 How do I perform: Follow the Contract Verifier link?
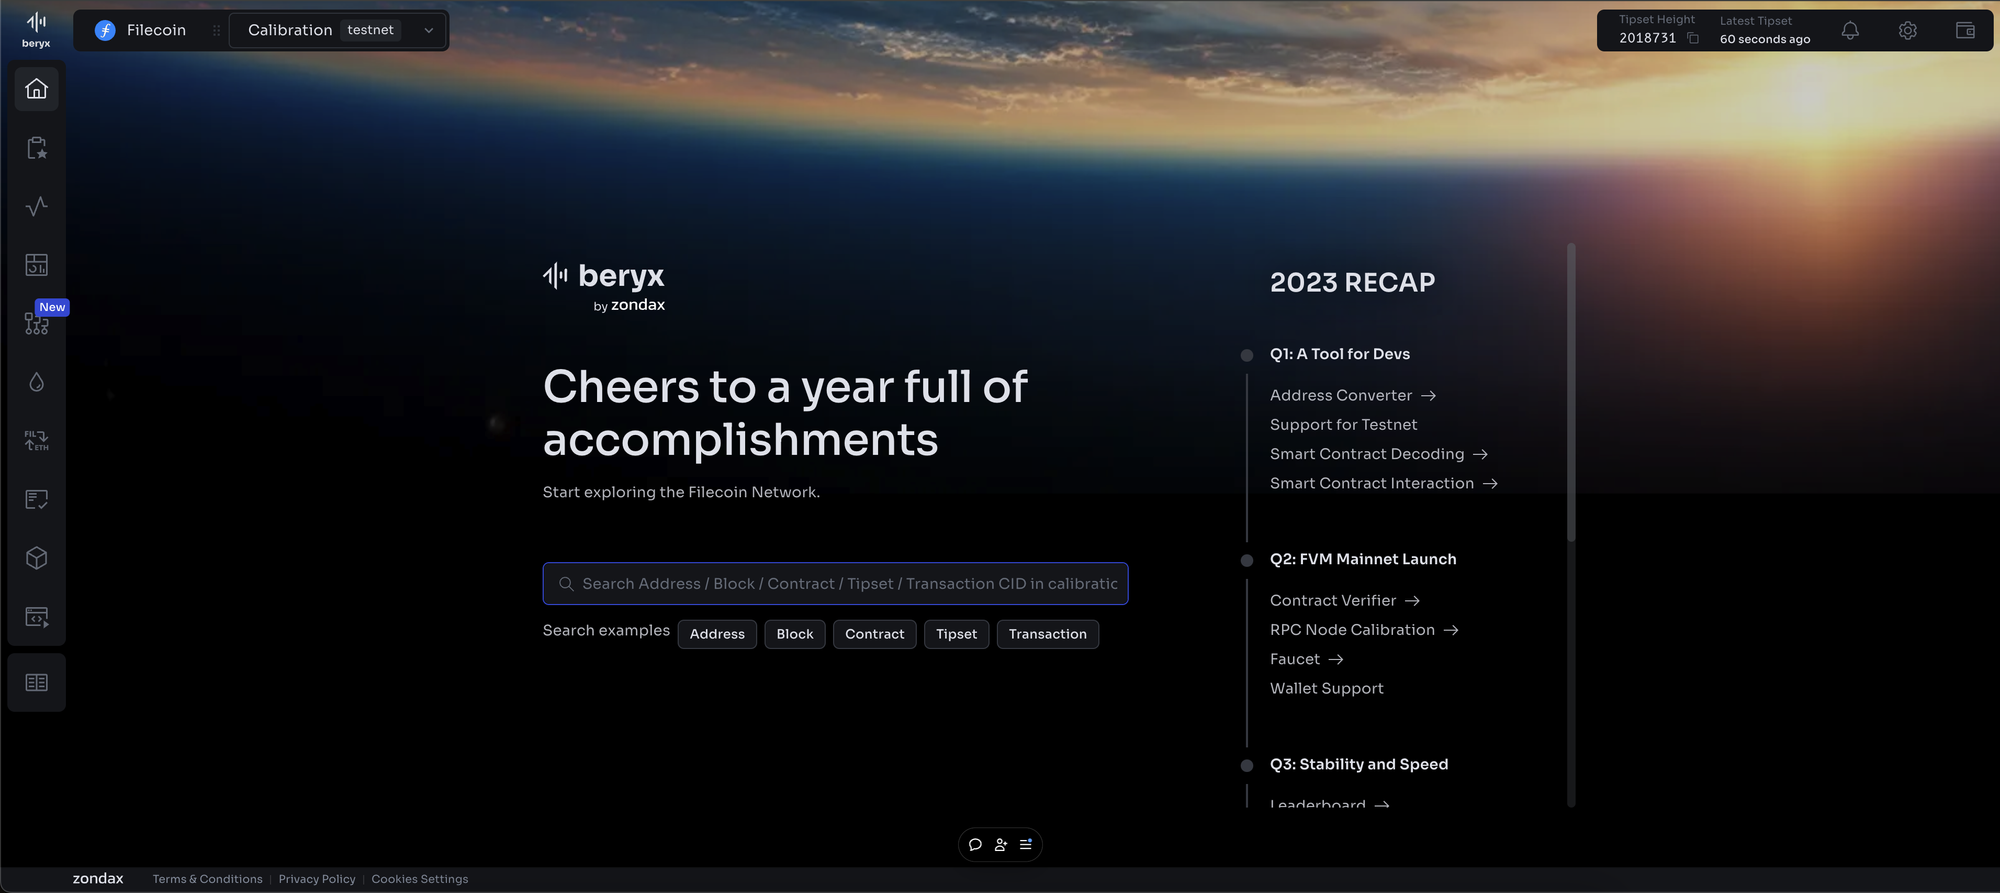1345,601
